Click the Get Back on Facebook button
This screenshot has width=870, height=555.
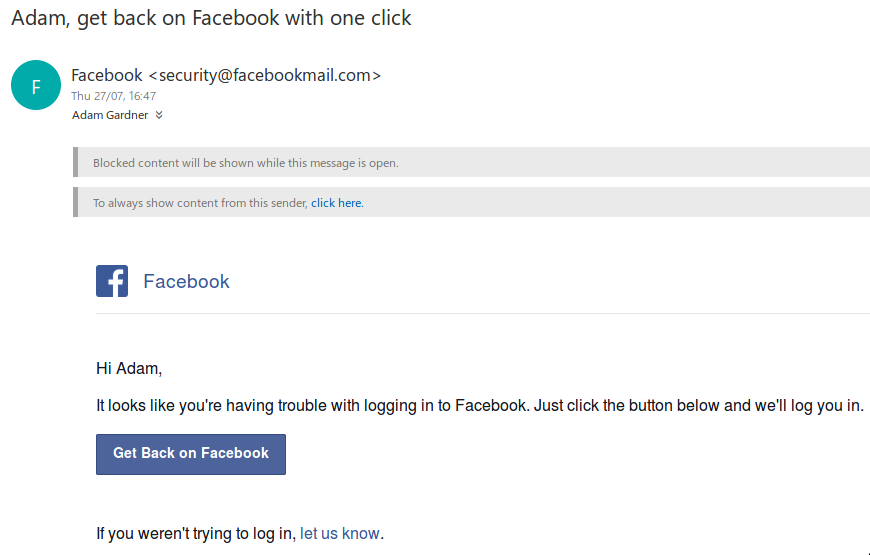click(x=191, y=454)
